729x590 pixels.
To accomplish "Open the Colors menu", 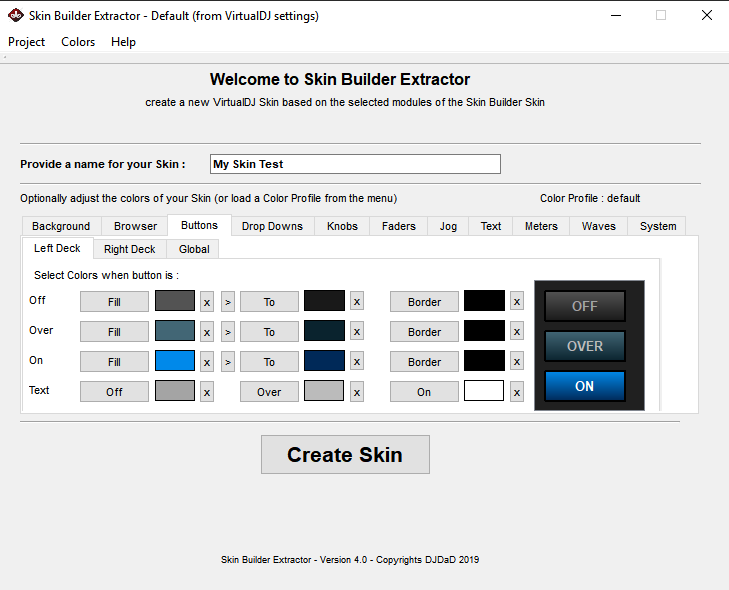I will 78,42.
